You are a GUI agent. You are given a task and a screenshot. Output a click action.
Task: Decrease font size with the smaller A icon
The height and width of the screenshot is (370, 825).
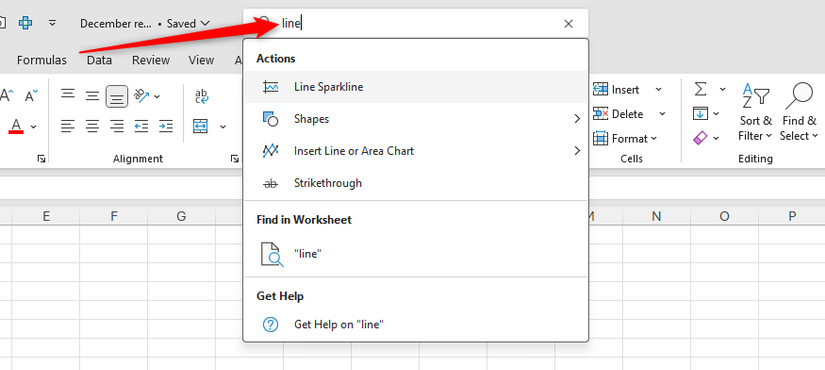pyautogui.click(x=31, y=95)
